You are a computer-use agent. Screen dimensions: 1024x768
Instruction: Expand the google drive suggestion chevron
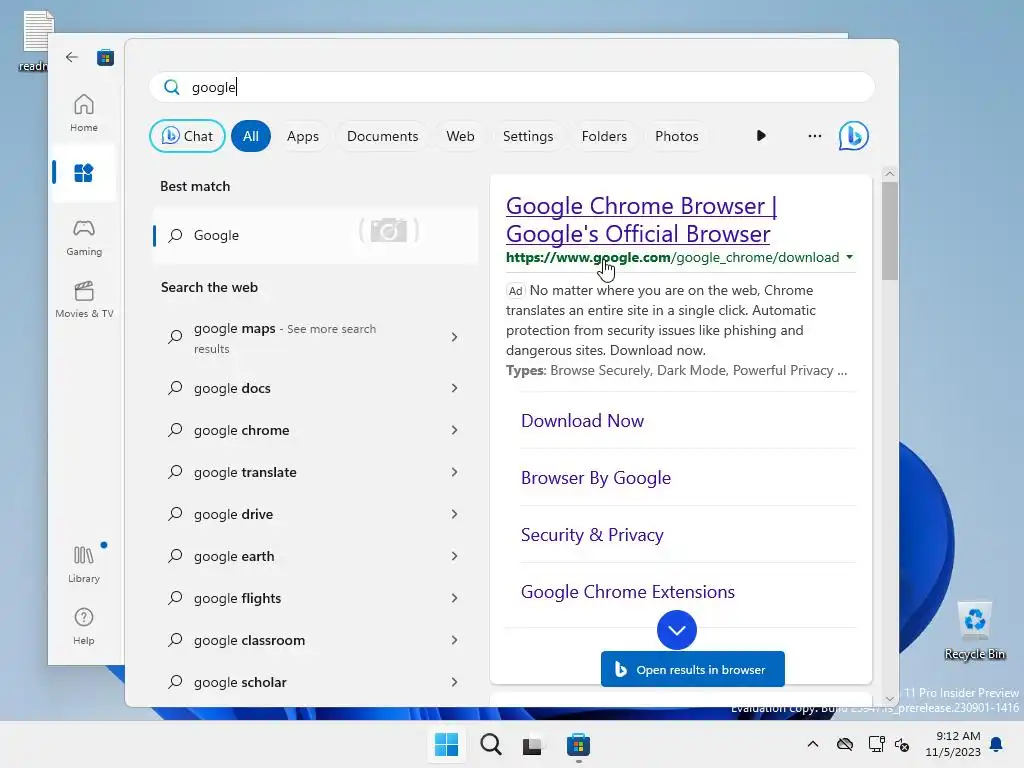[x=455, y=514]
